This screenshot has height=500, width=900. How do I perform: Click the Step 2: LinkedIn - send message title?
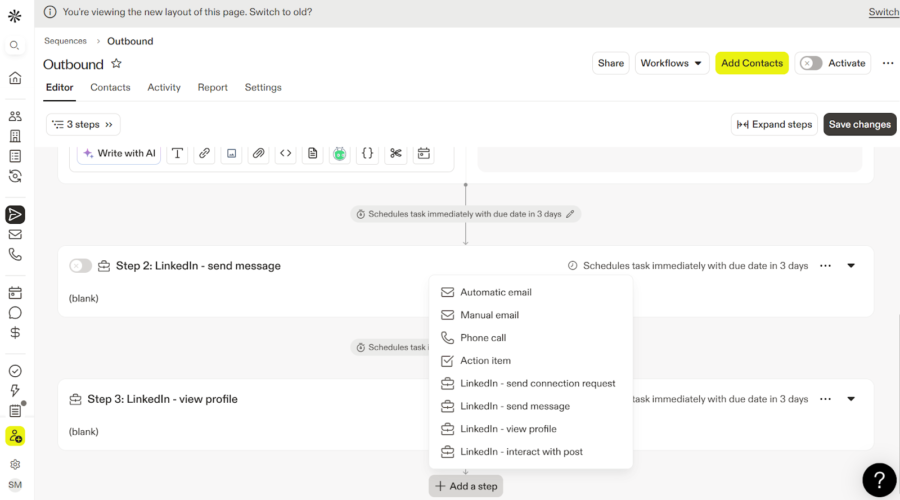(x=198, y=266)
